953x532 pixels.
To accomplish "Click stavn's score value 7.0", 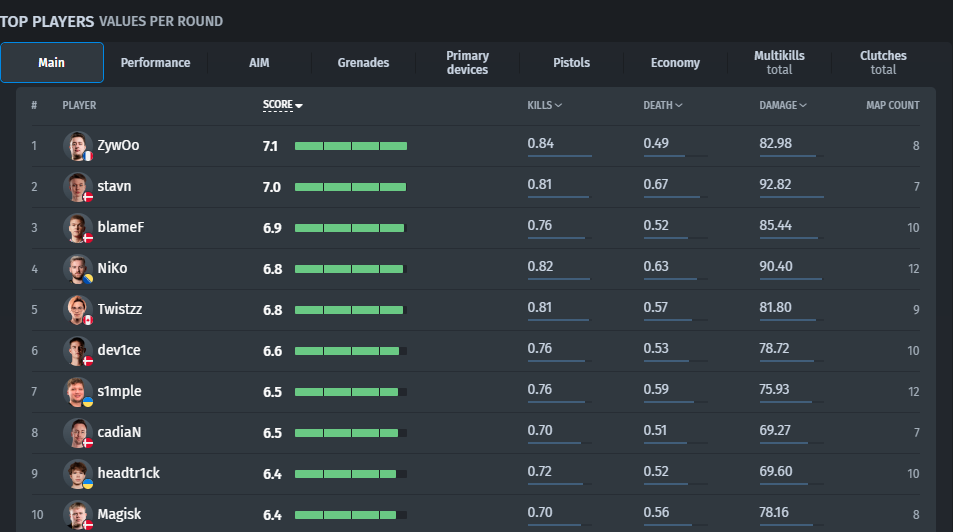I will (272, 187).
